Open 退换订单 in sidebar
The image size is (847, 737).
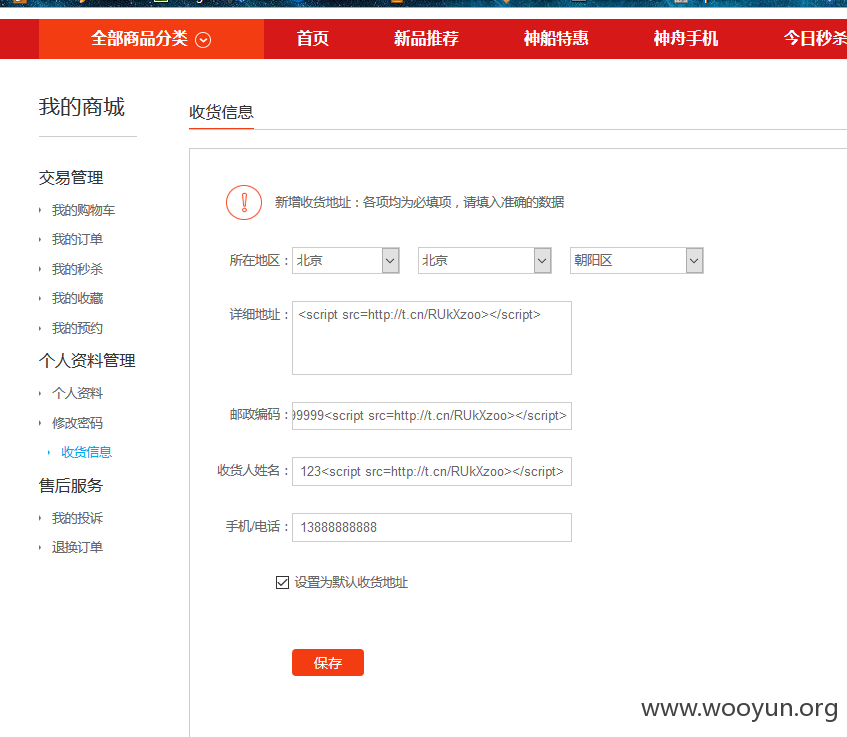[77, 547]
